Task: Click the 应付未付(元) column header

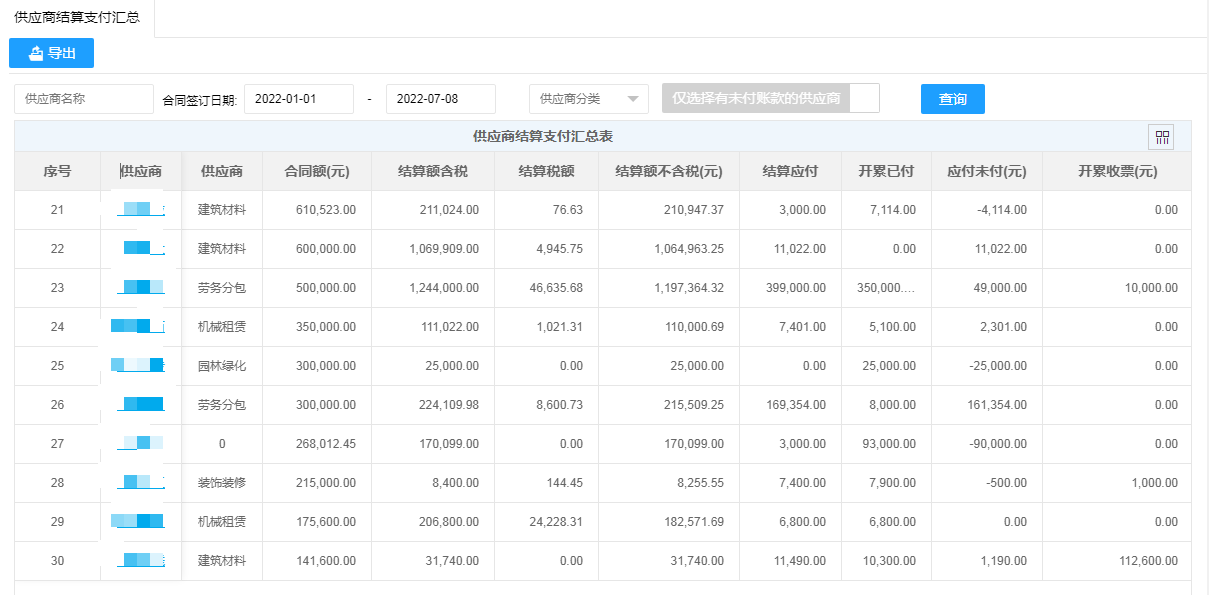Action: point(987,171)
